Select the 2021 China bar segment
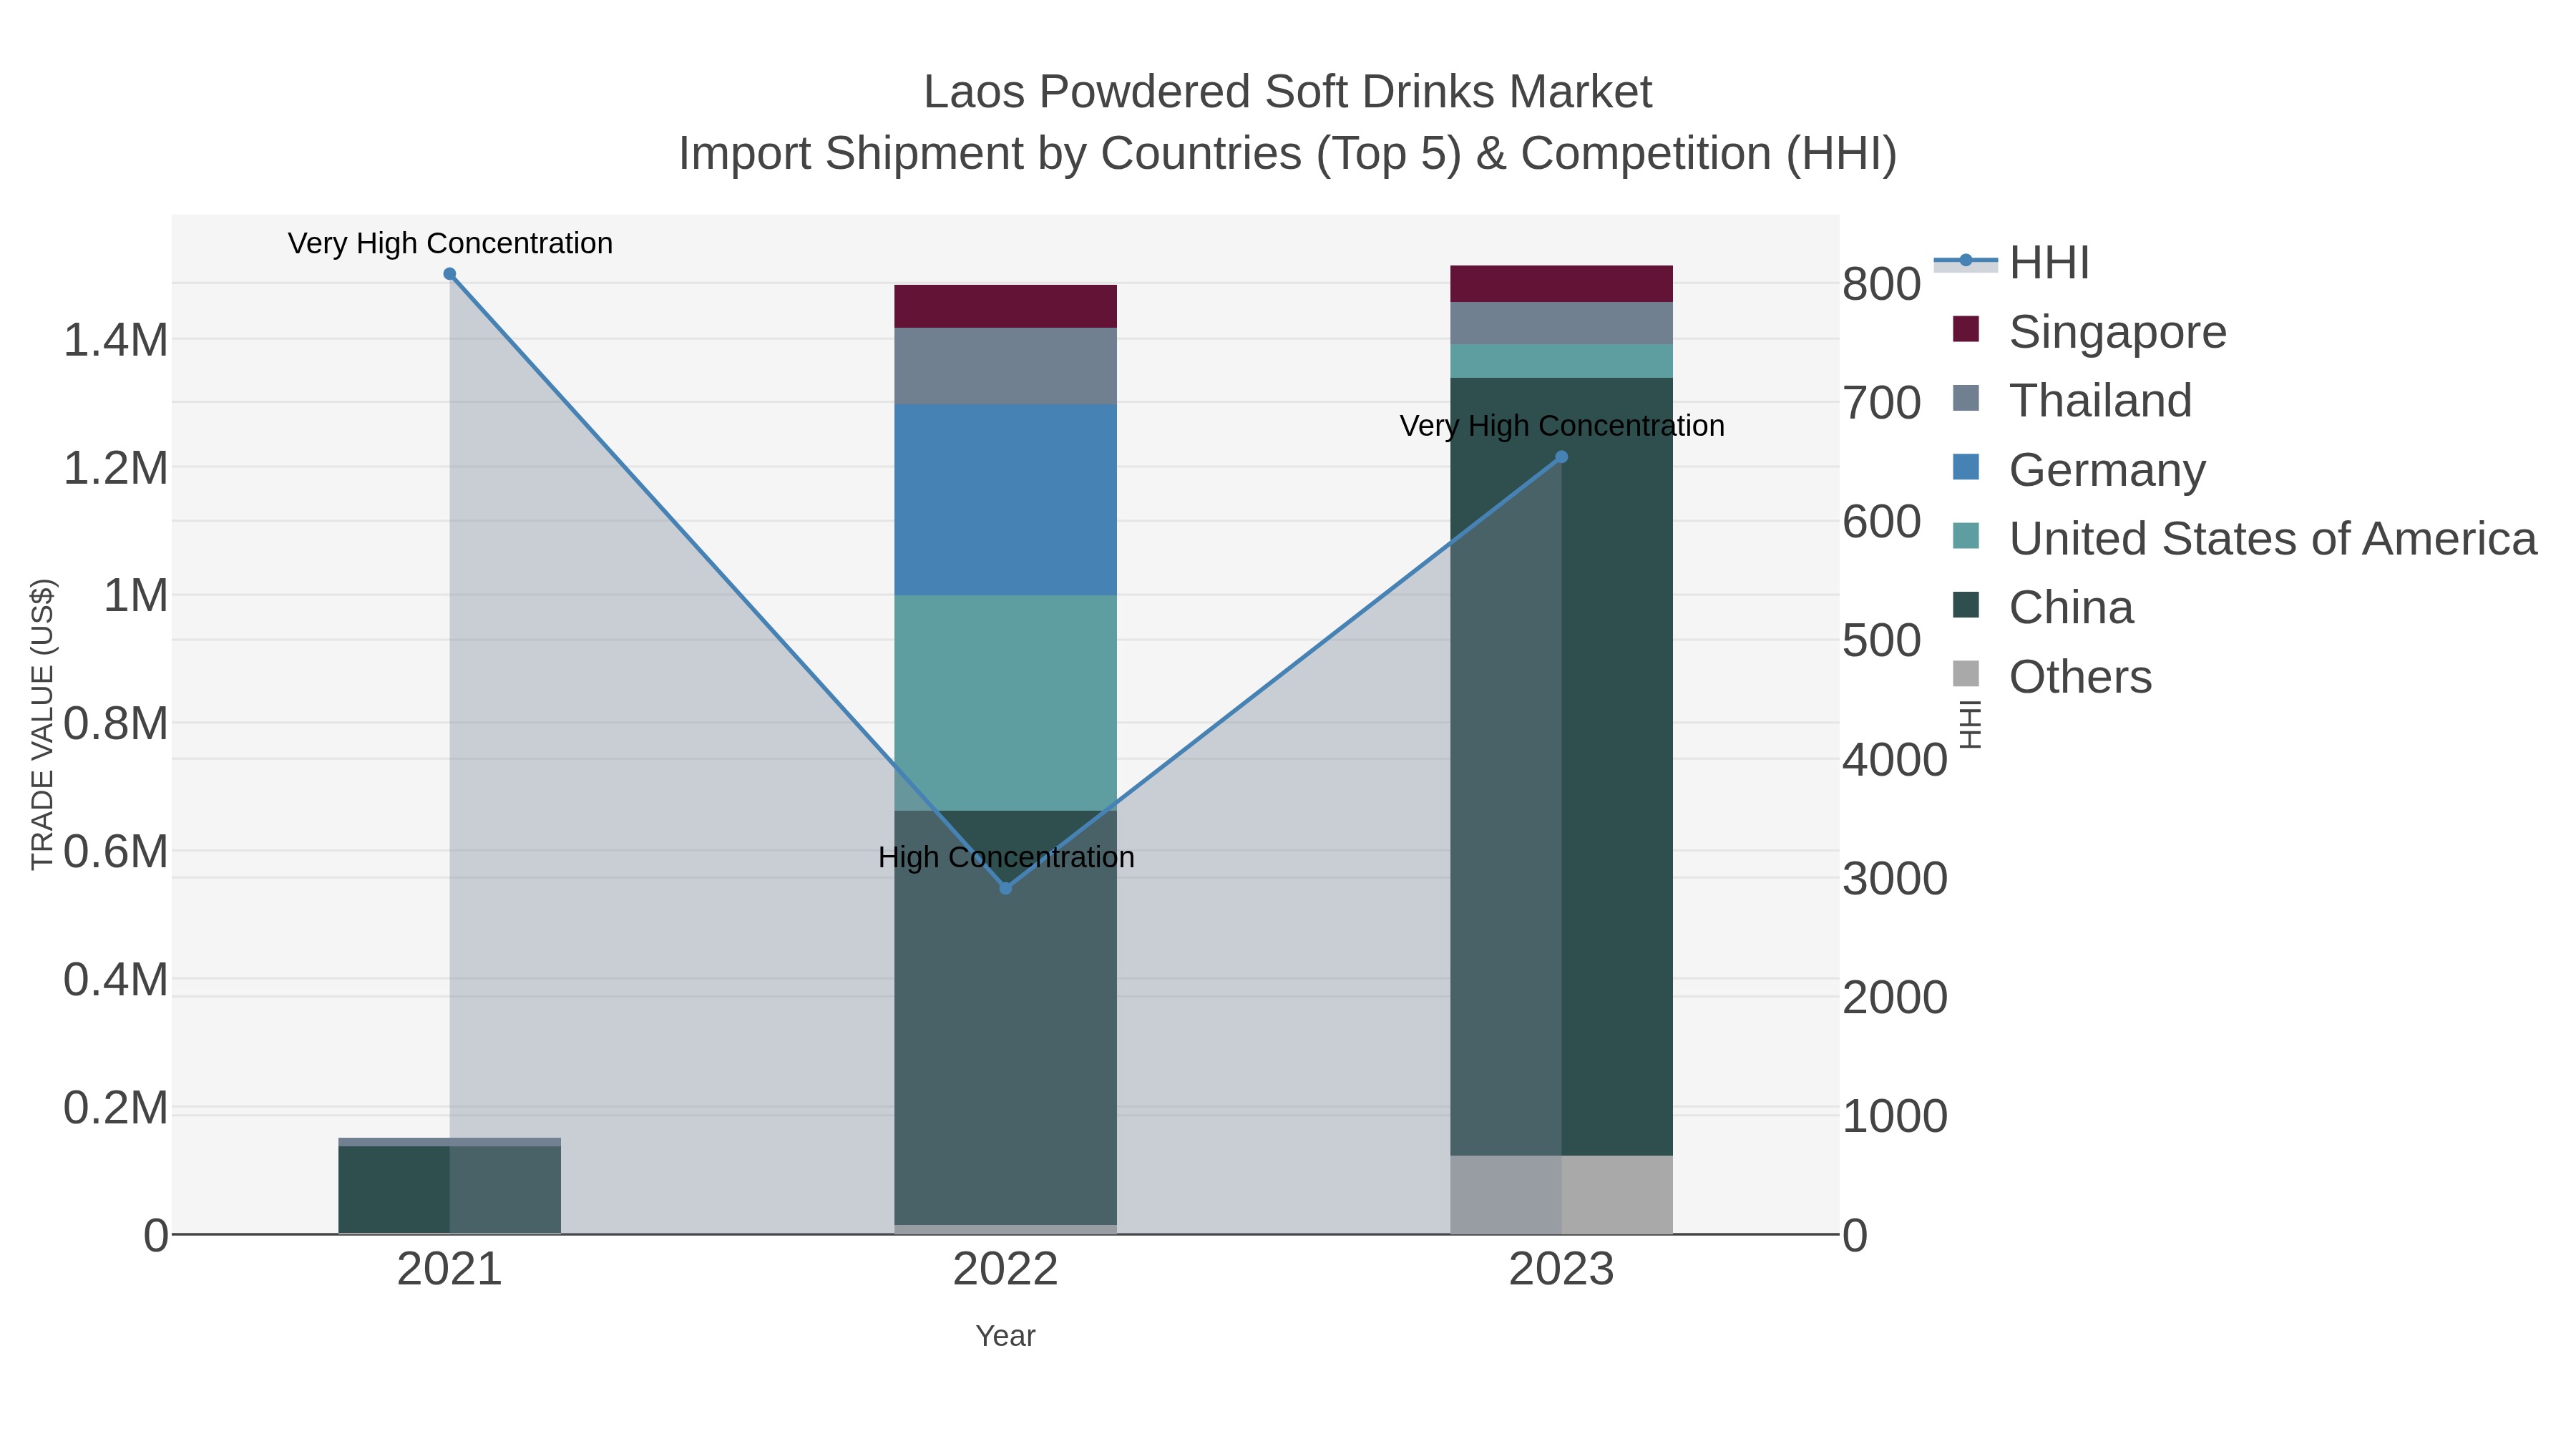 pyautogui.click(x=450, y=1190)
